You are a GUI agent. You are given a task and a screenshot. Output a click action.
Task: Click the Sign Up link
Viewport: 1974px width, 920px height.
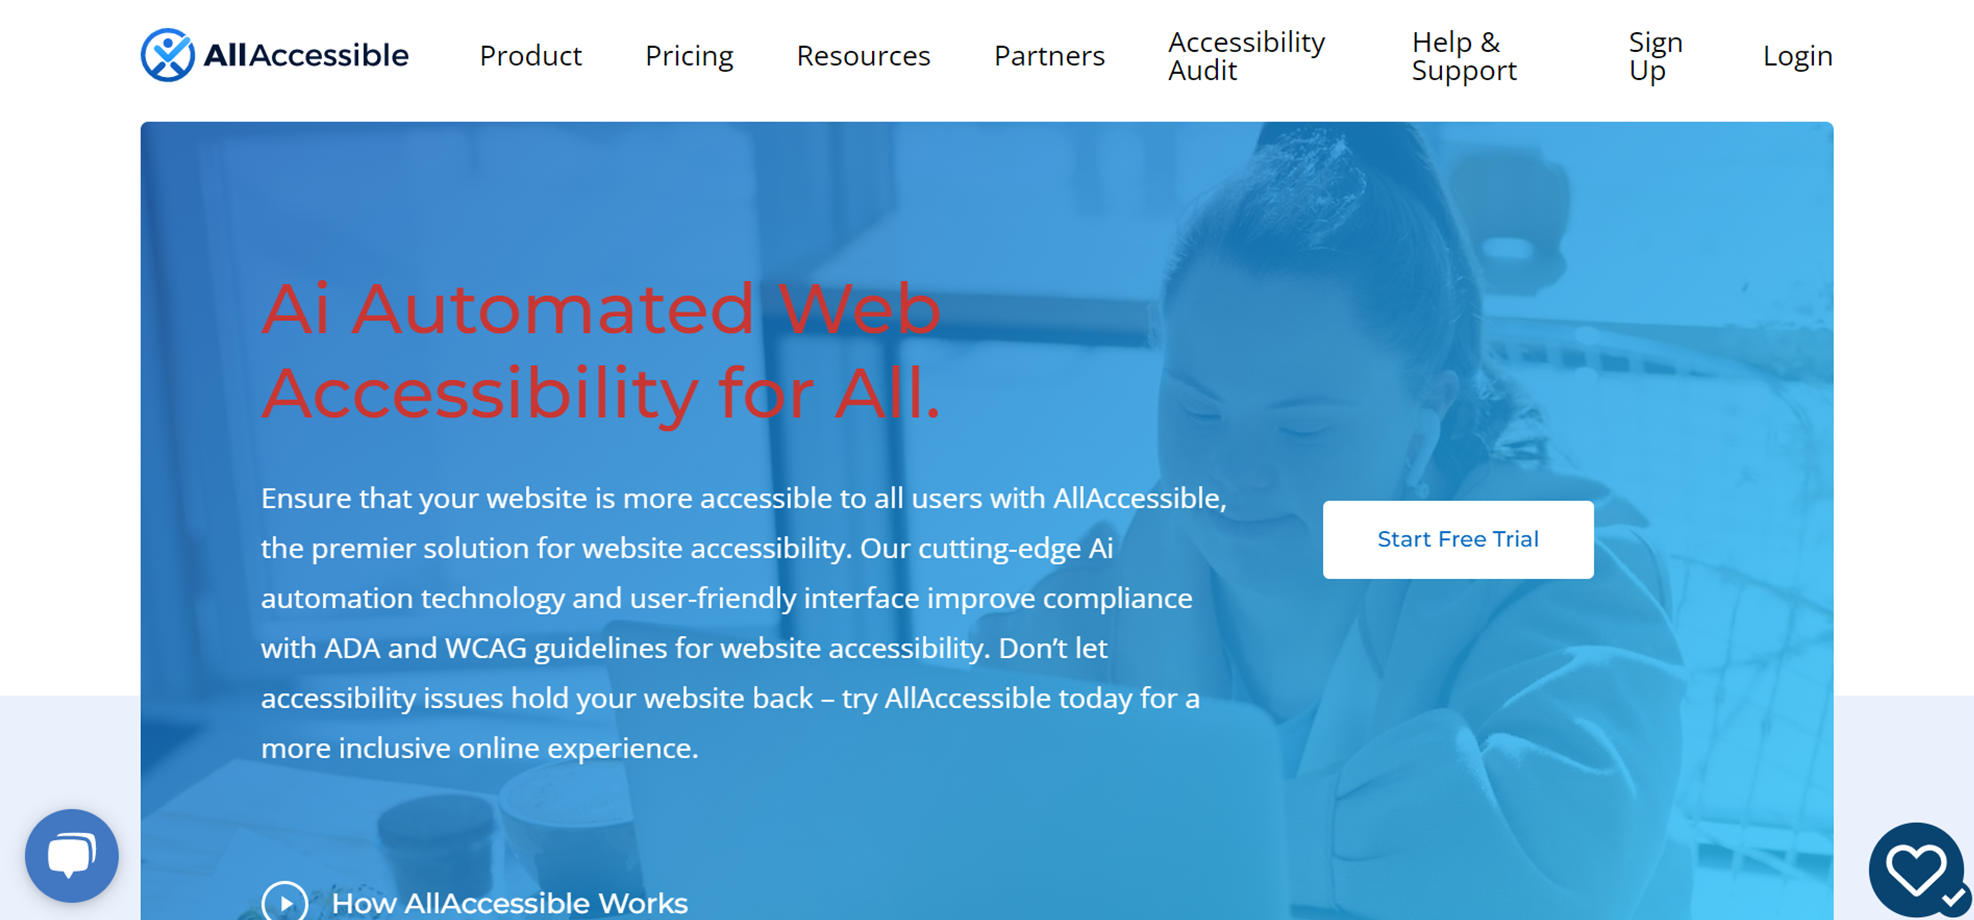[x=1655, y=56]
